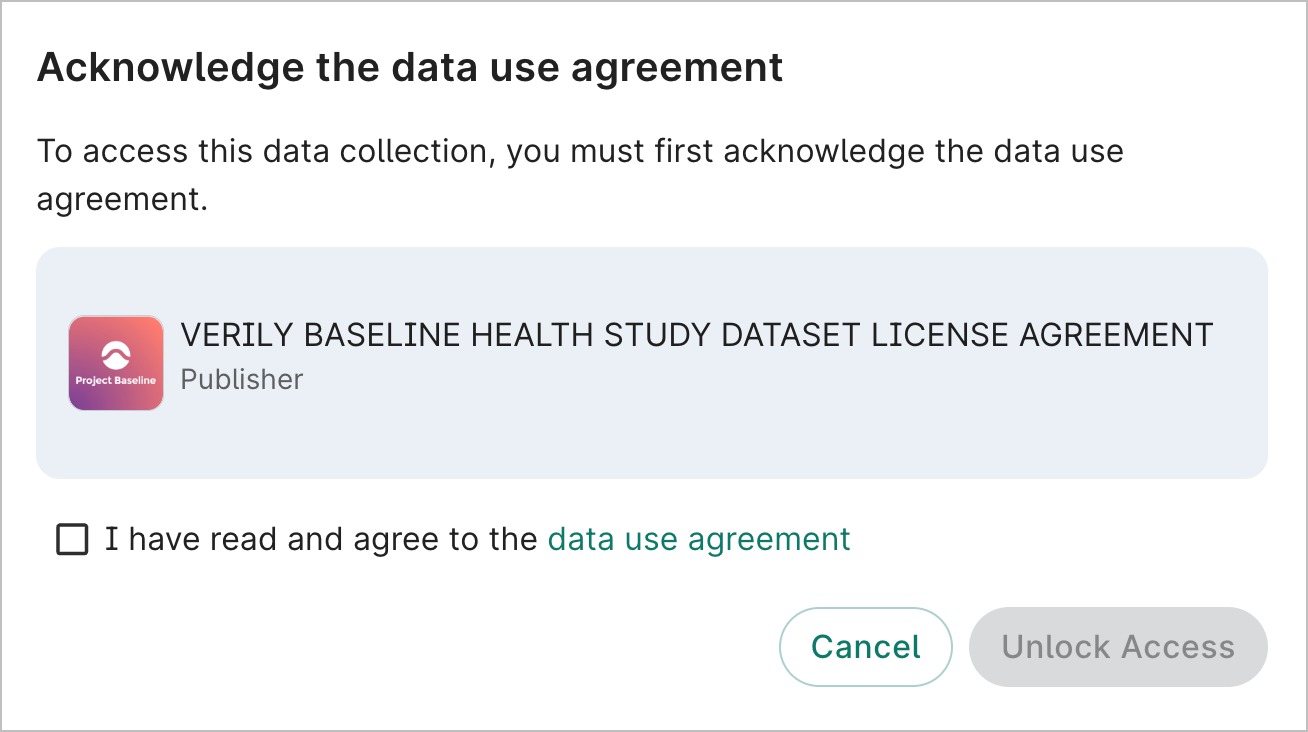Click the 'Publisher' label under the agreement title

[241, 380]
